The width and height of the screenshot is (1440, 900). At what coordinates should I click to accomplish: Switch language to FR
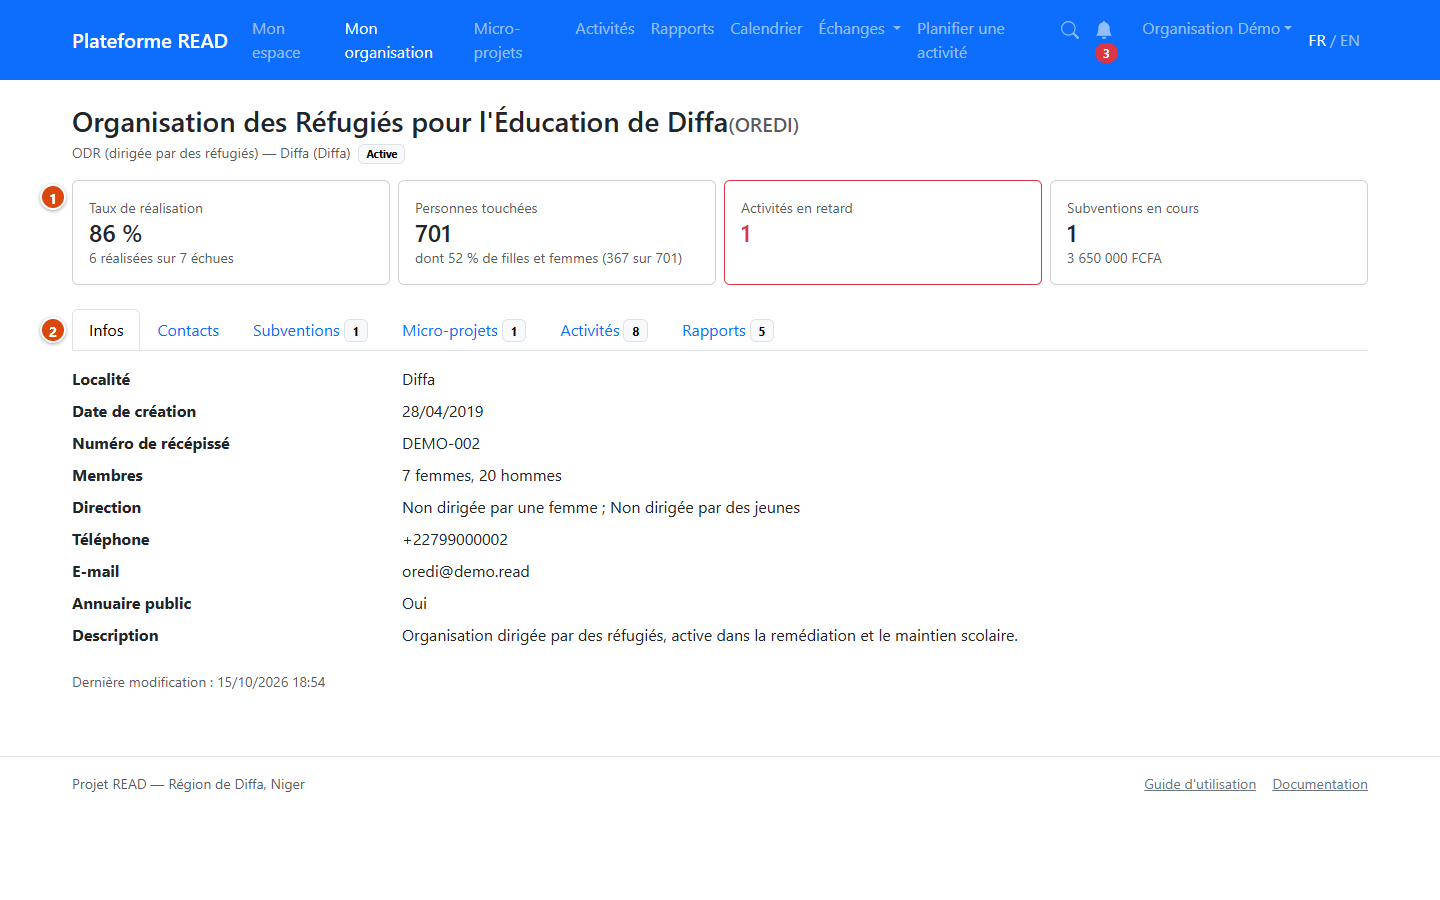click(1317, 41)
